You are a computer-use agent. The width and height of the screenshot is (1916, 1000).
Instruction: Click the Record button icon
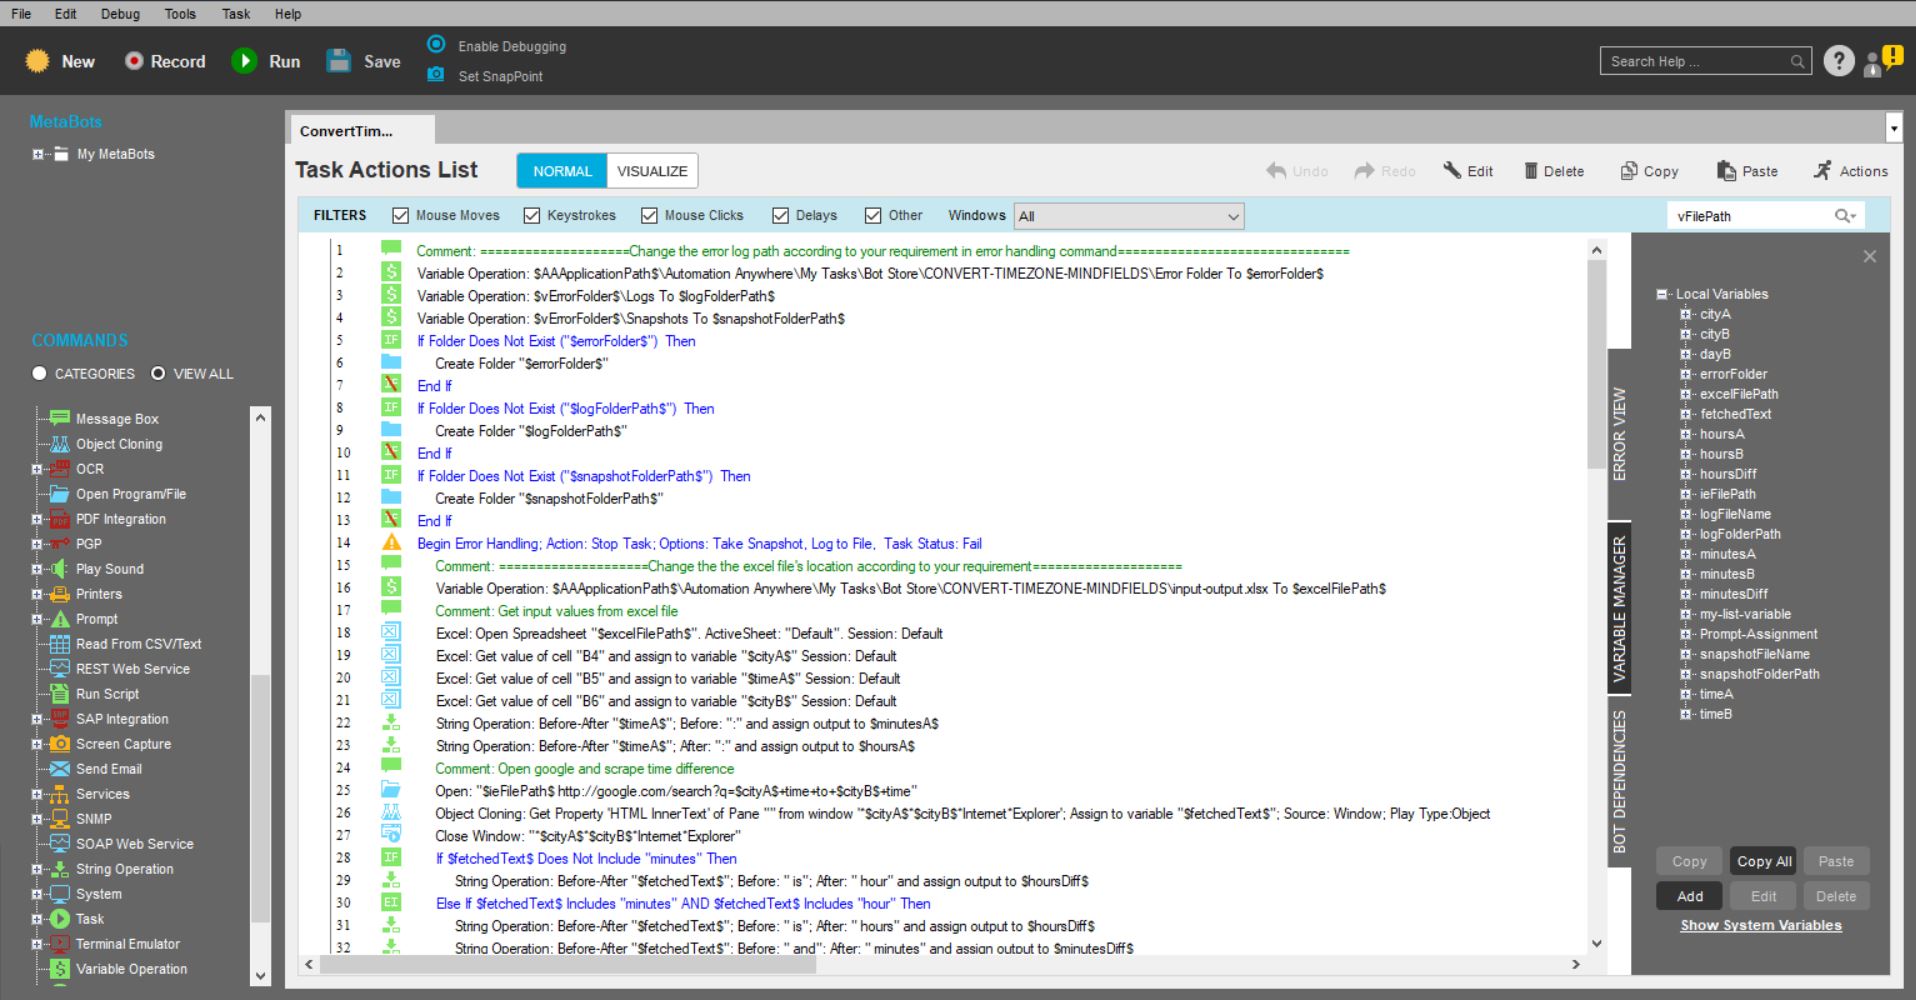coord(134,61)
